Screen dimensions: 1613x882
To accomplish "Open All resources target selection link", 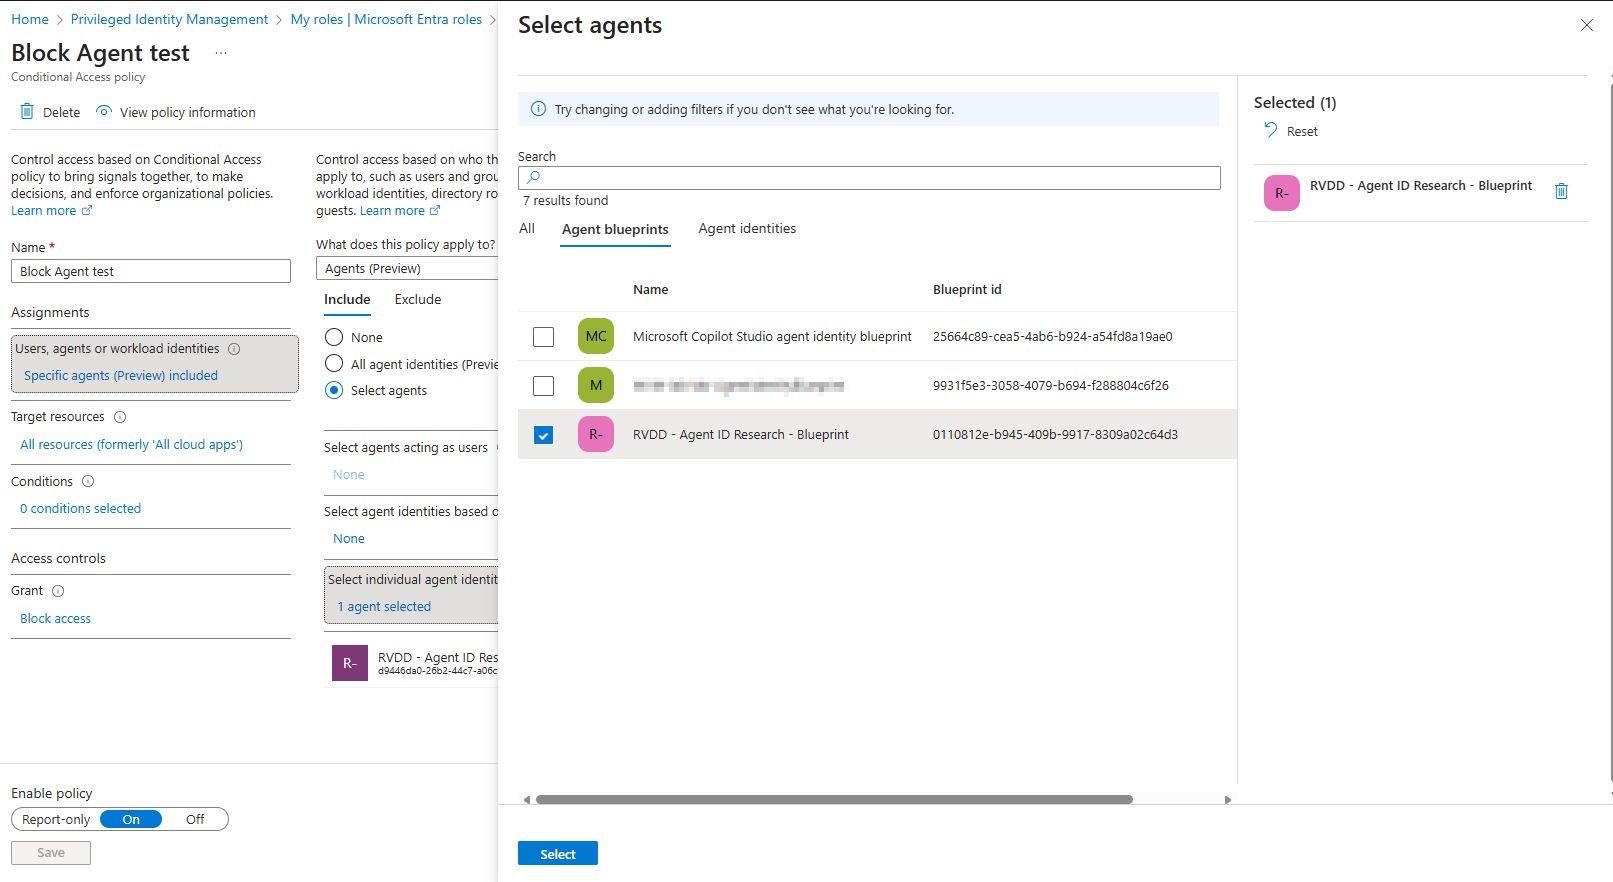I will (131, 445).
